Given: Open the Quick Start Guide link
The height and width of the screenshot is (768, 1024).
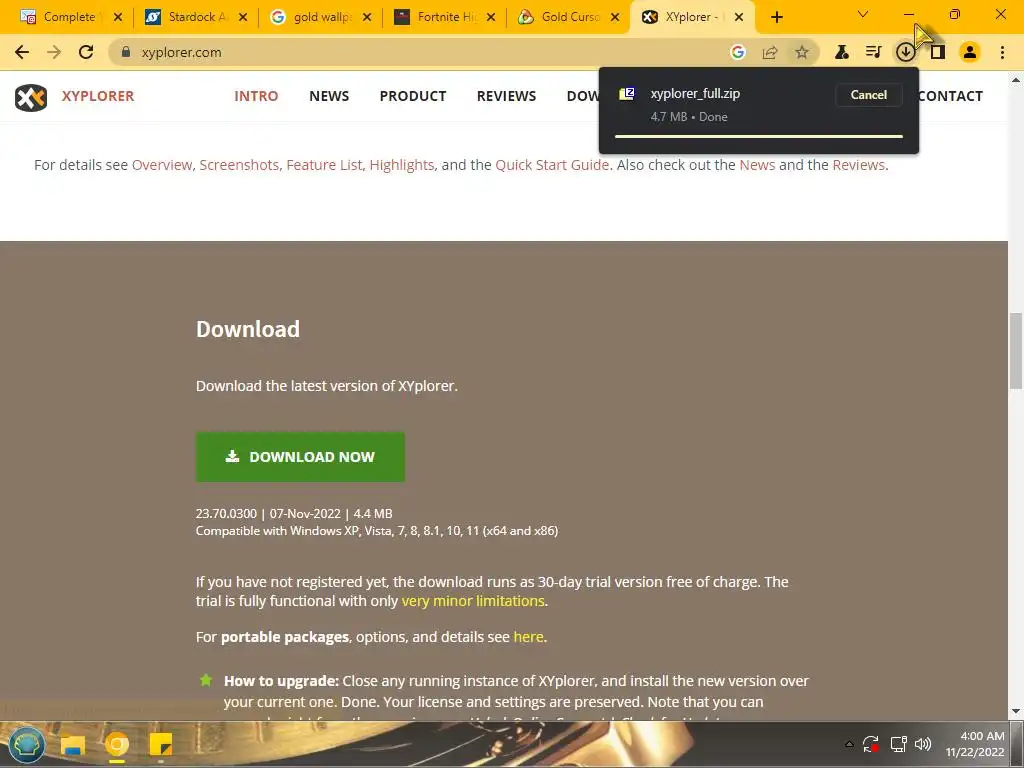Looking at the screenshot, I should (x=552, y=165).
